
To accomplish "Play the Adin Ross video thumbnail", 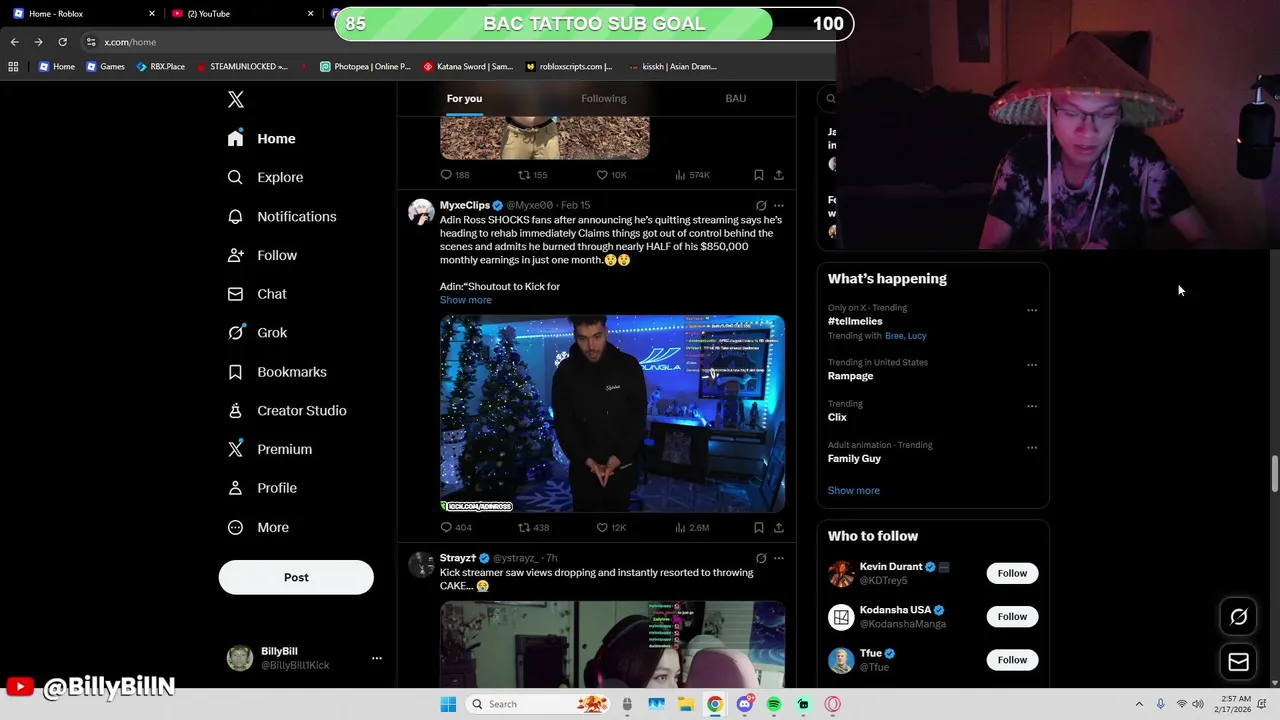I will tap(612, 414).
